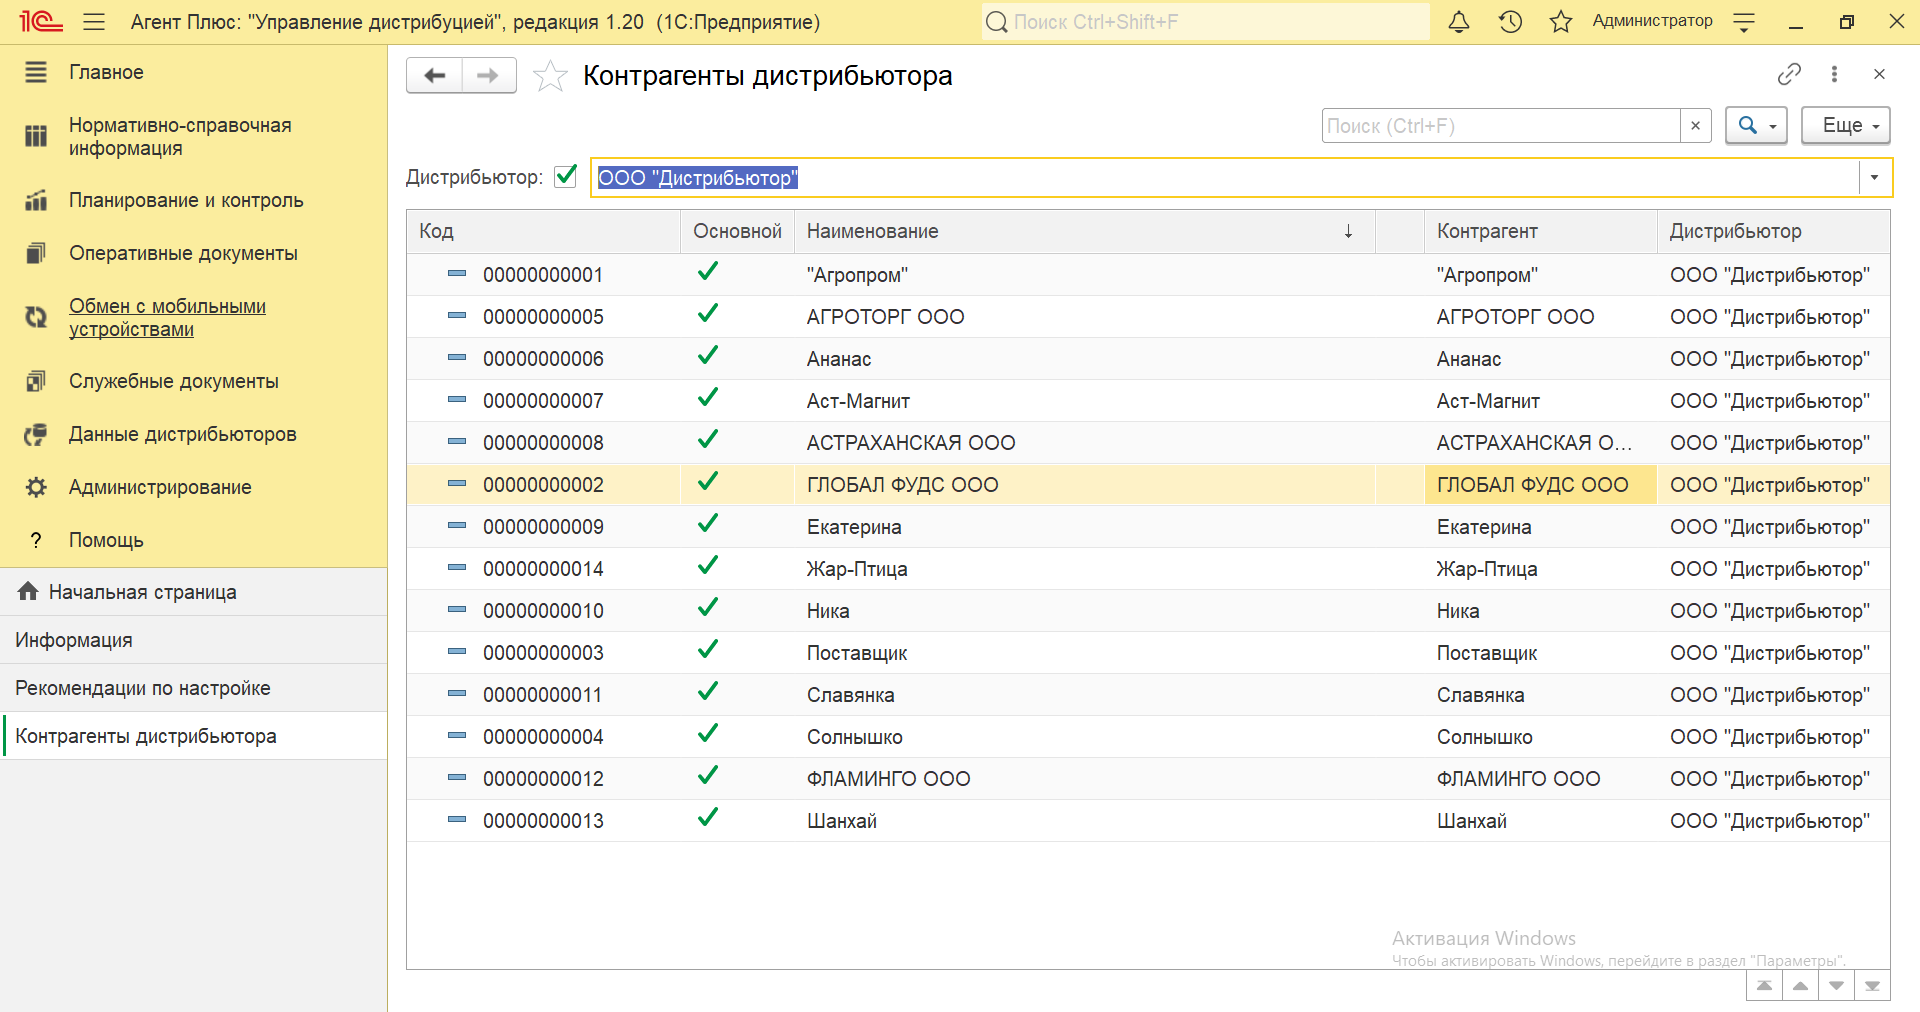Screen dimensions: 1920x1012
Task: Open Планирование и контроль section
Action: (x=186, y=200)
